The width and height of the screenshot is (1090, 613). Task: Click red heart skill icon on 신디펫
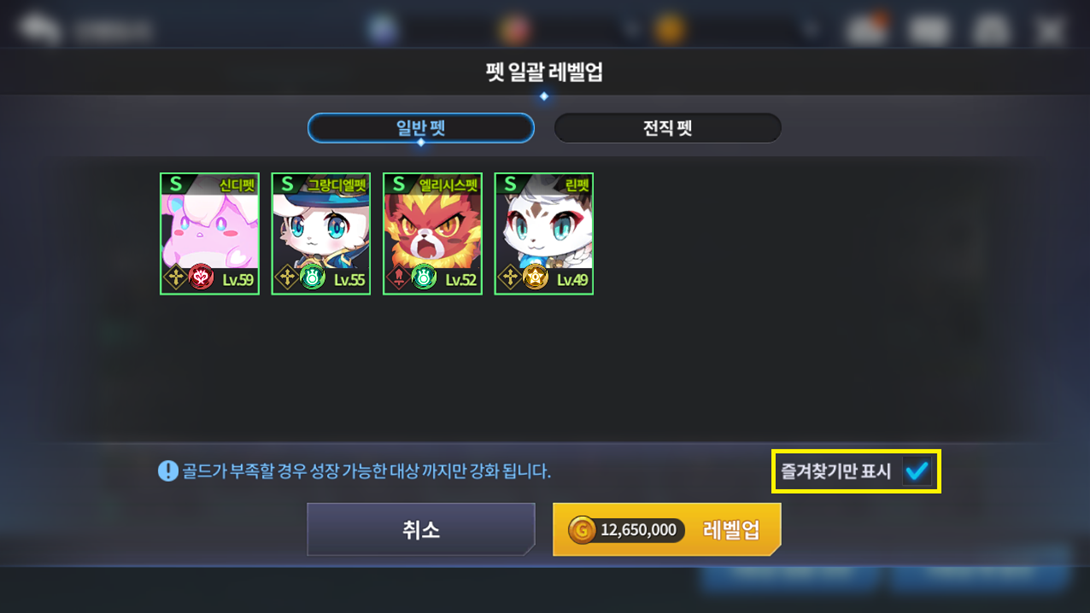coord(202,277)
